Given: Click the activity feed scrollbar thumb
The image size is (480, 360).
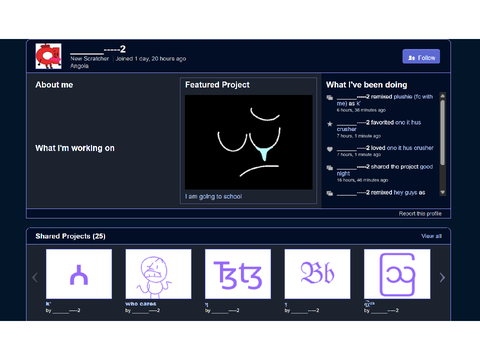Looking at the screenshot, I should coord(443,132).
